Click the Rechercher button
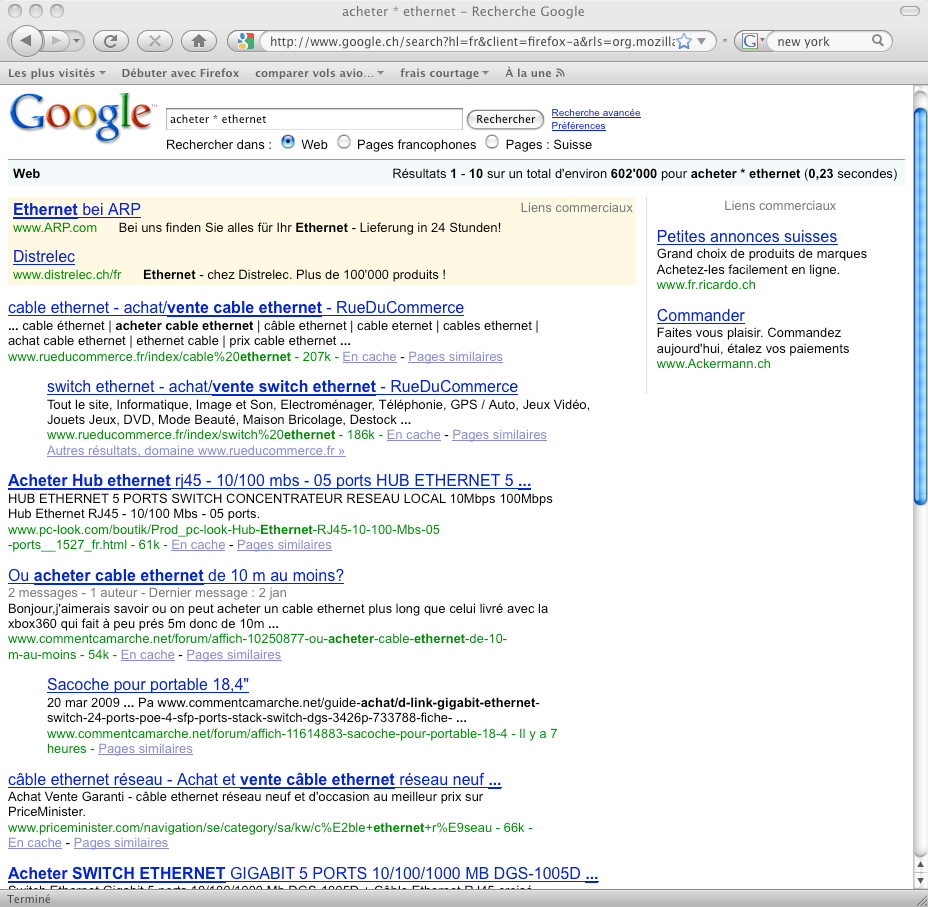The width and height of the screenshot is (928, 907). (x=505, y=119)
